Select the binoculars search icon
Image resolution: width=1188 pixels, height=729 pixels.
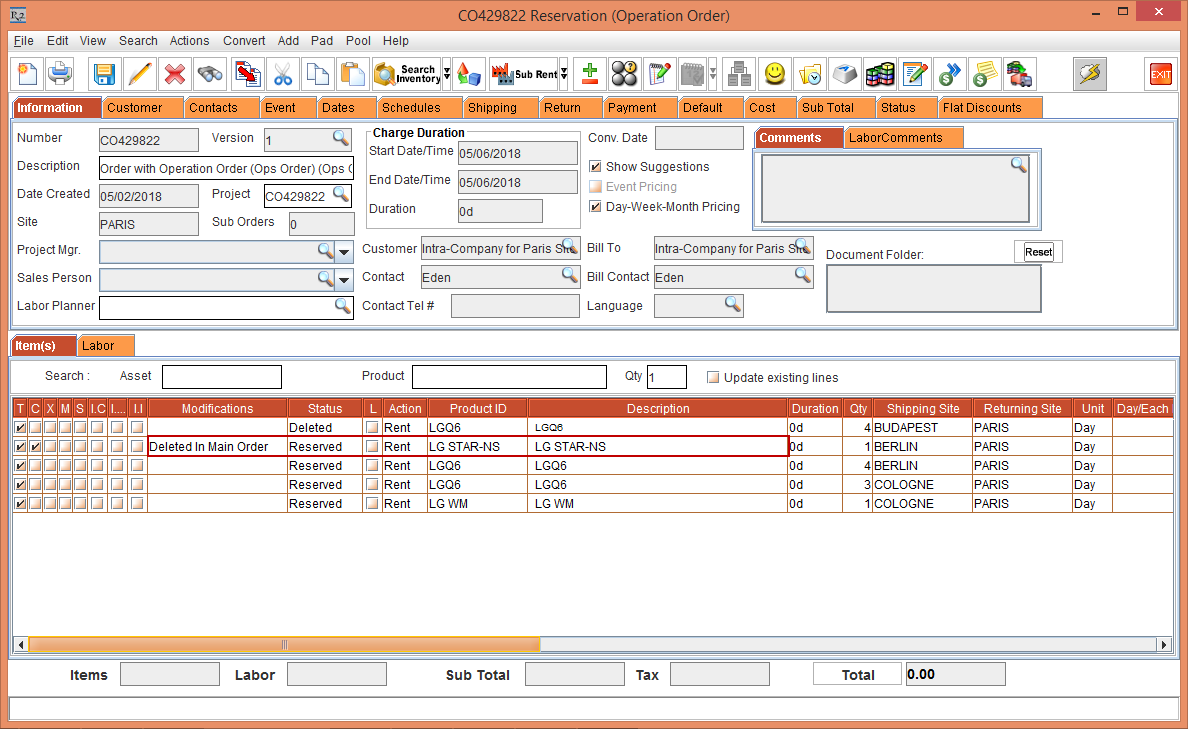208,74
